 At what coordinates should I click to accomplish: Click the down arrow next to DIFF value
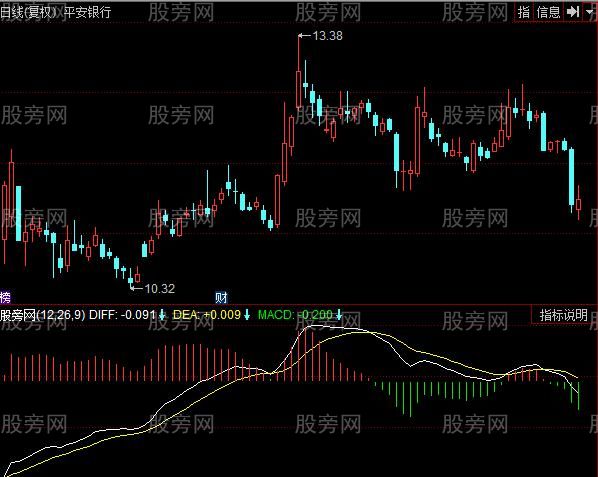(162, 315)
